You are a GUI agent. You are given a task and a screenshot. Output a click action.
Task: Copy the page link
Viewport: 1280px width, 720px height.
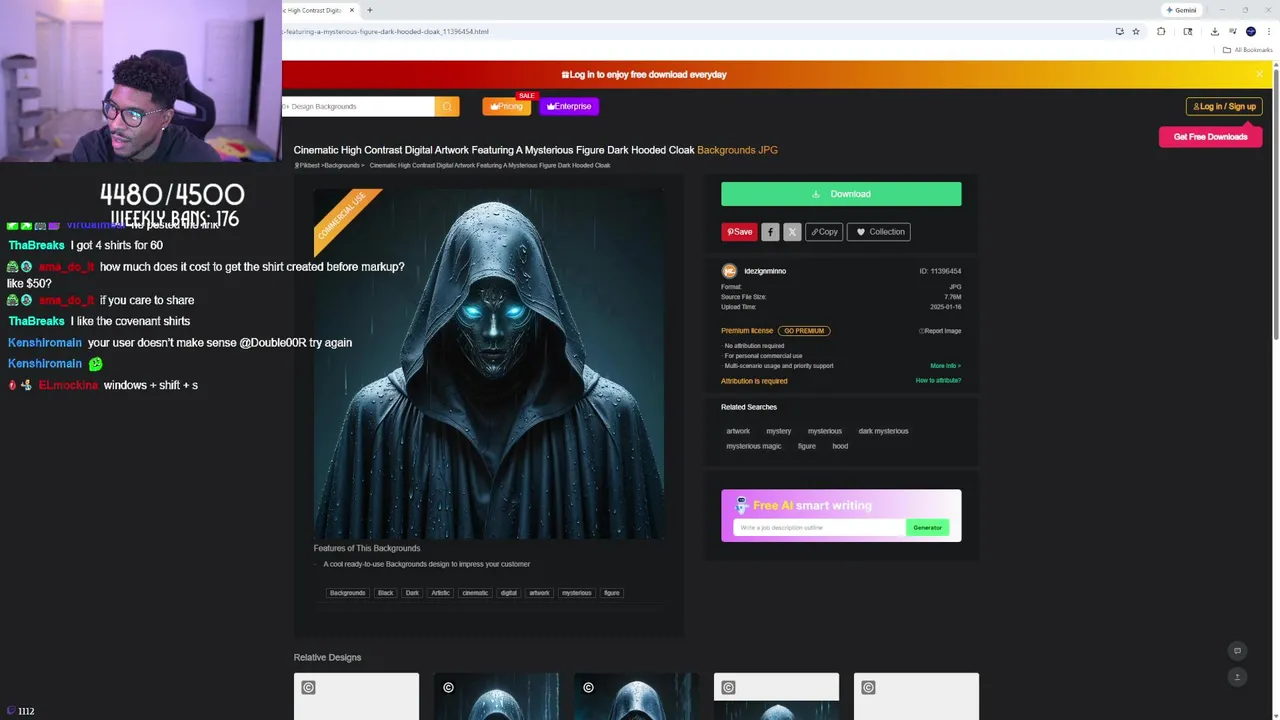[824, 232]
